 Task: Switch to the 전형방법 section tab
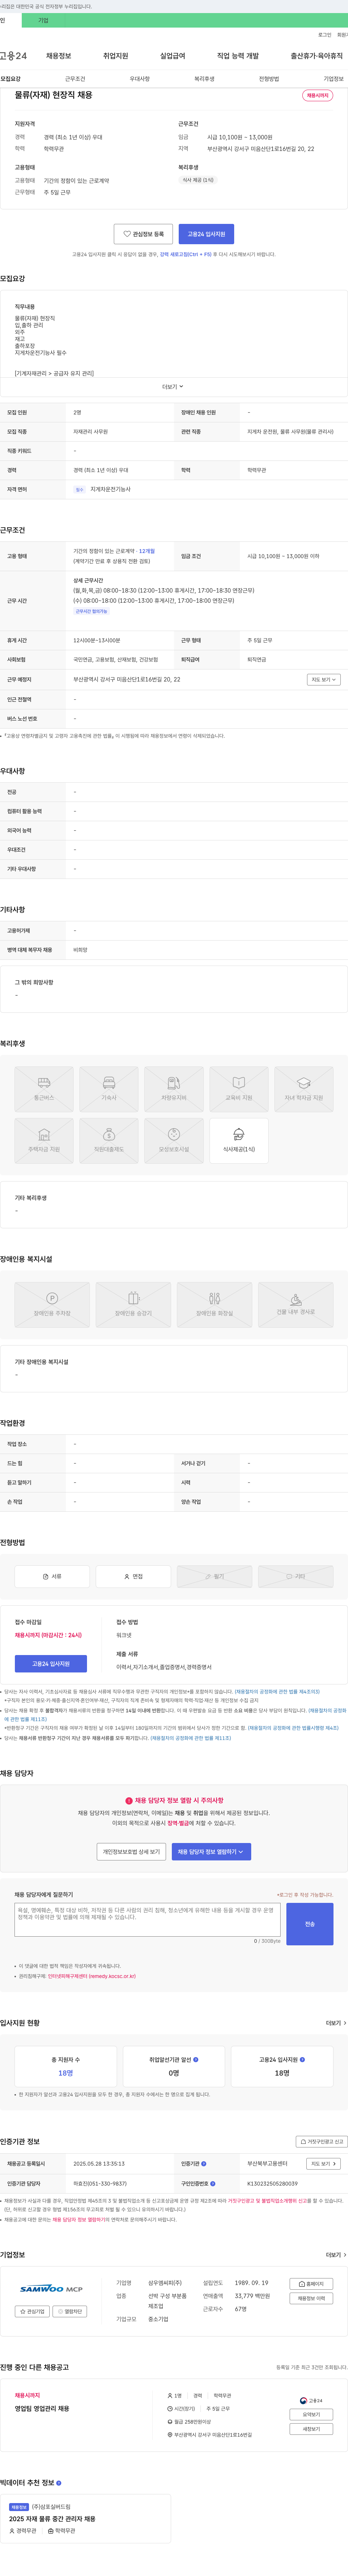(x=269, y=79)
